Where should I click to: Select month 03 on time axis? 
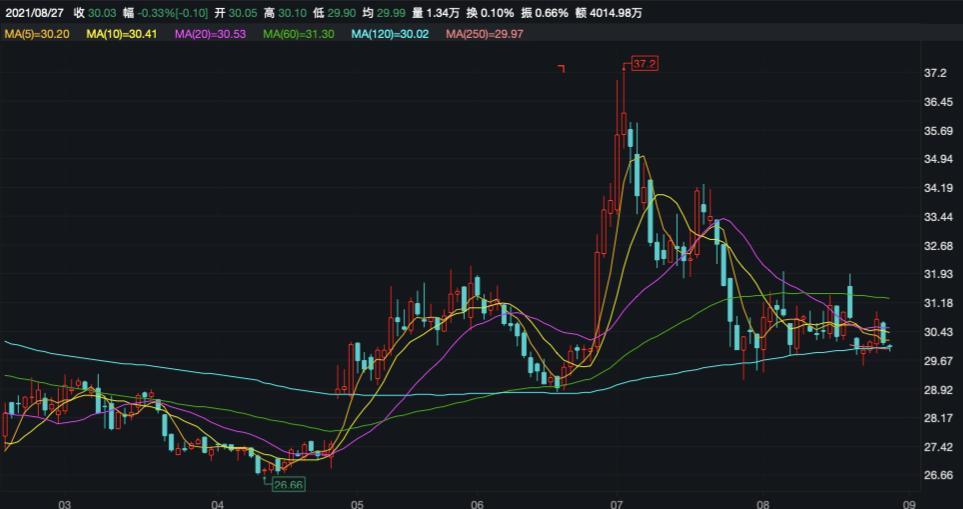point(65,503)
